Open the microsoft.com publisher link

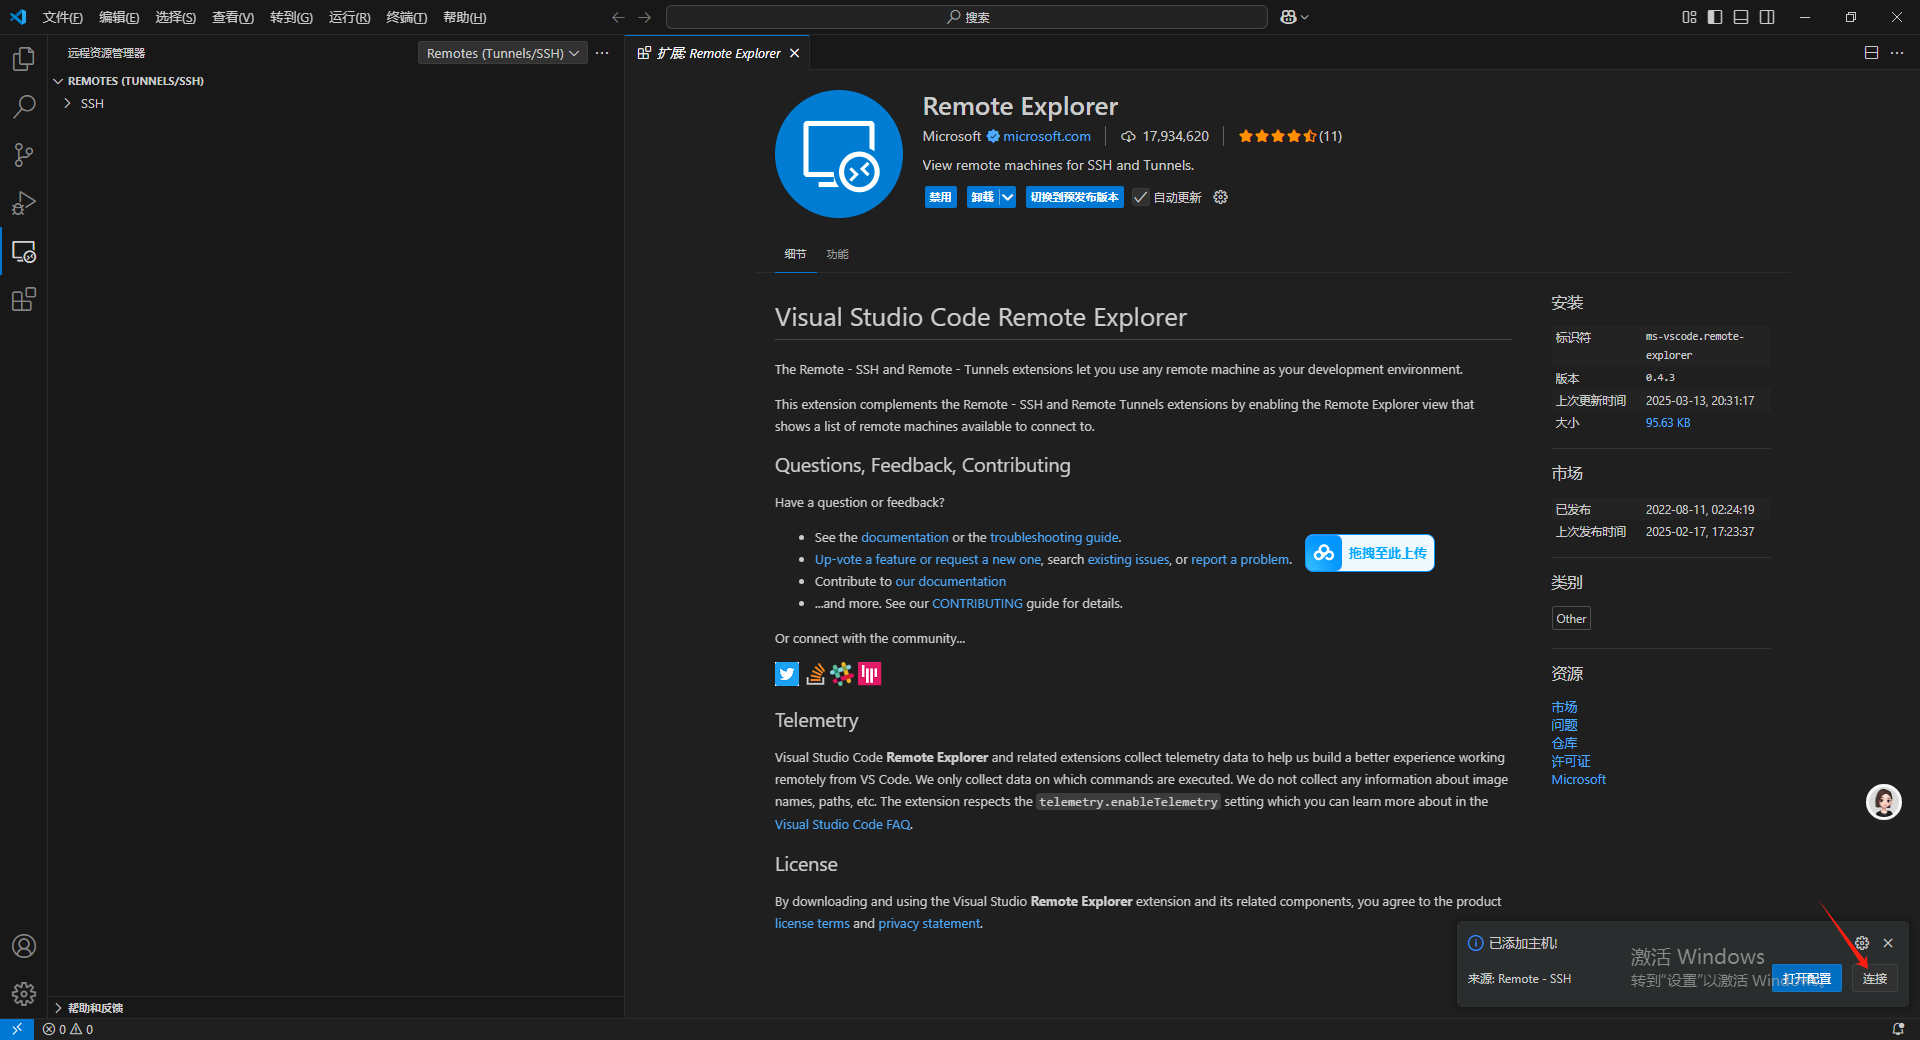[1046, 136]
